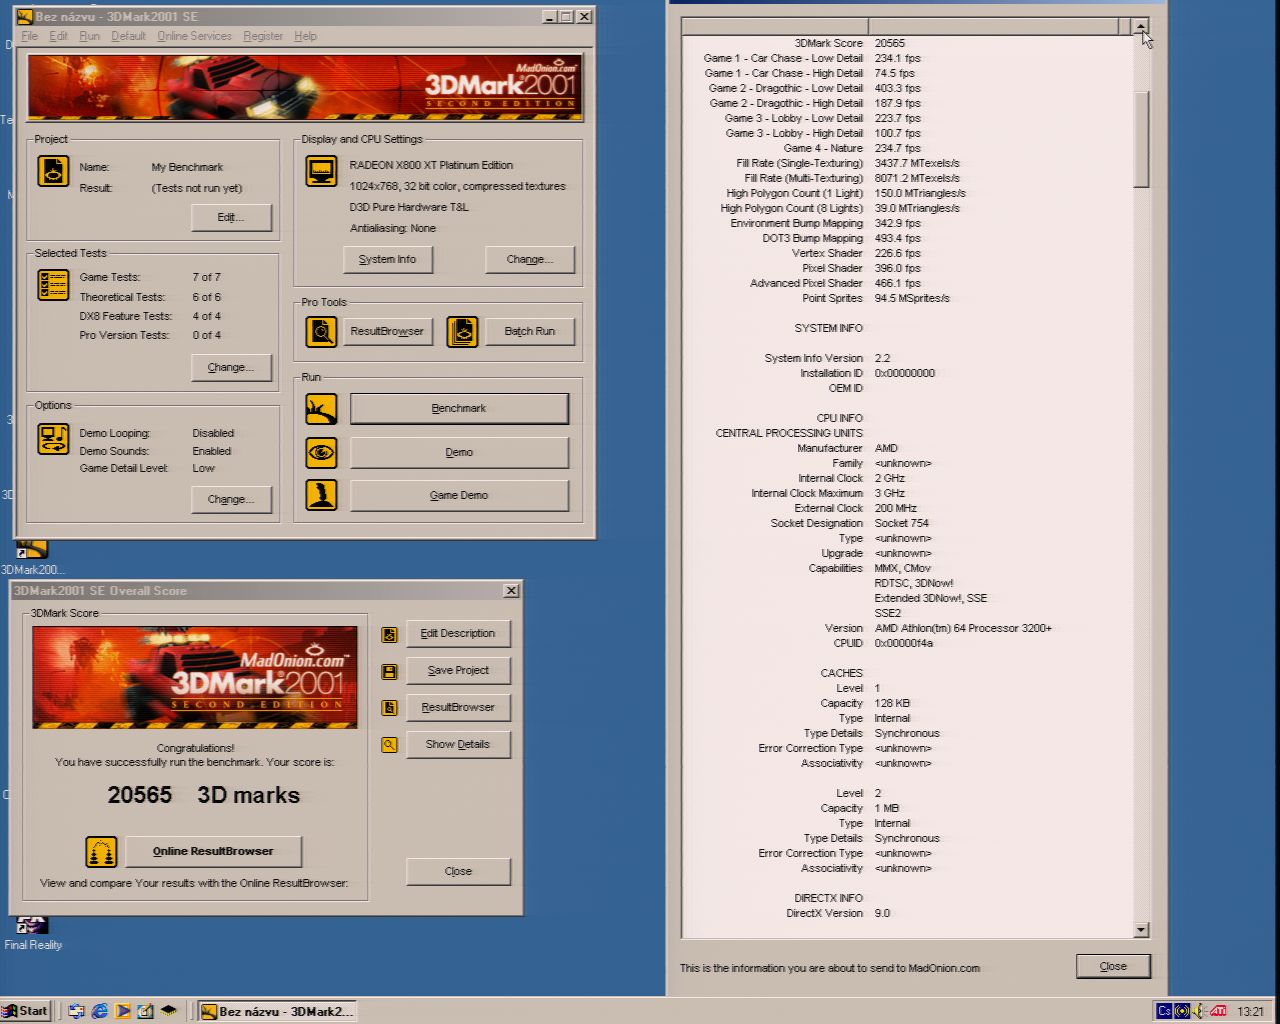Click Close in the details information window
Image resolution: width=1280 pixels, height=1024 pixels.
[x=1113, y=967]
